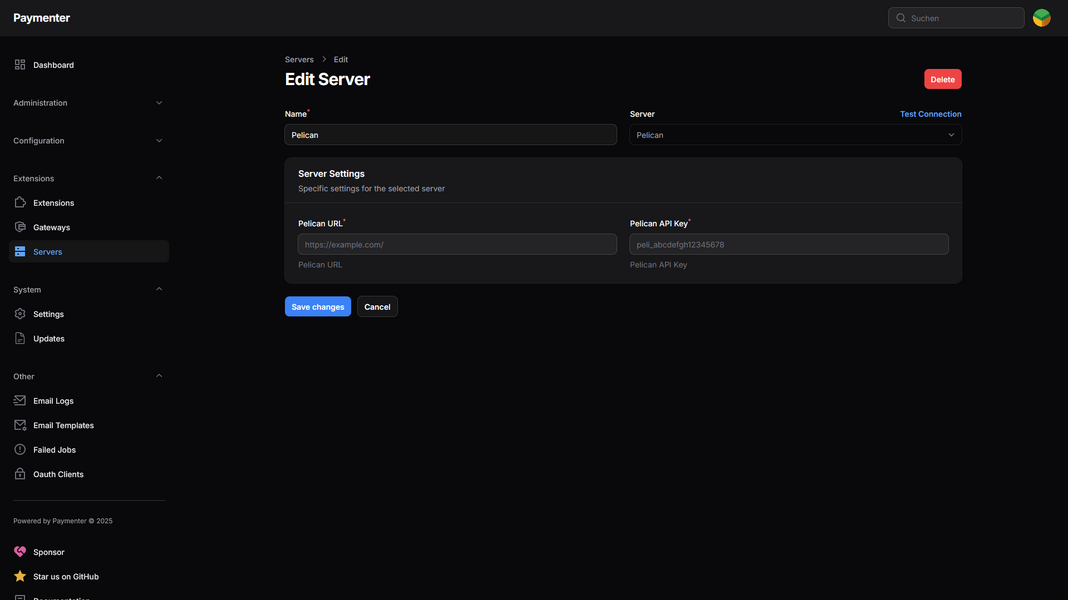This screenshot has width=1068, height=600.
Task: Click 'Powered by Paymenter © 2025' text
Action: pyautogui.click(x=63, y=521)
